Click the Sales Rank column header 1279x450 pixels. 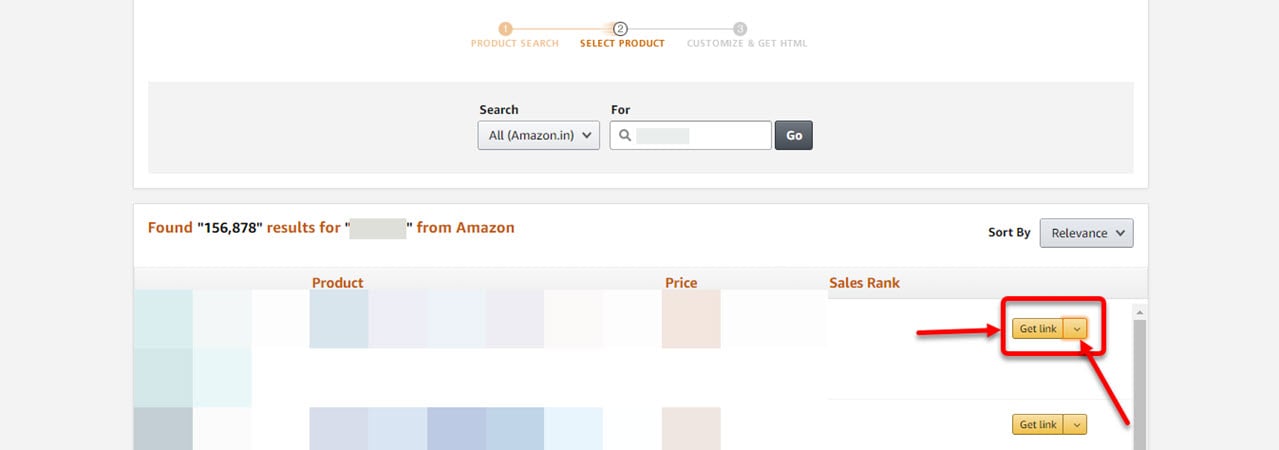[864, 283]
